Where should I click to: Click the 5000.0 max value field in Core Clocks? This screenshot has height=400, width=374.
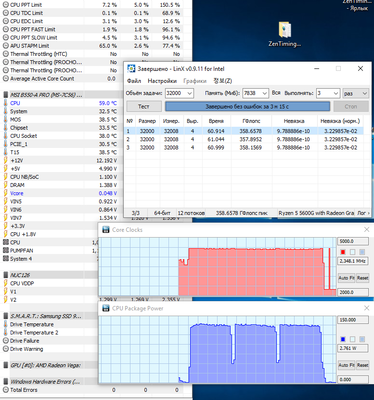click(353, 241)
